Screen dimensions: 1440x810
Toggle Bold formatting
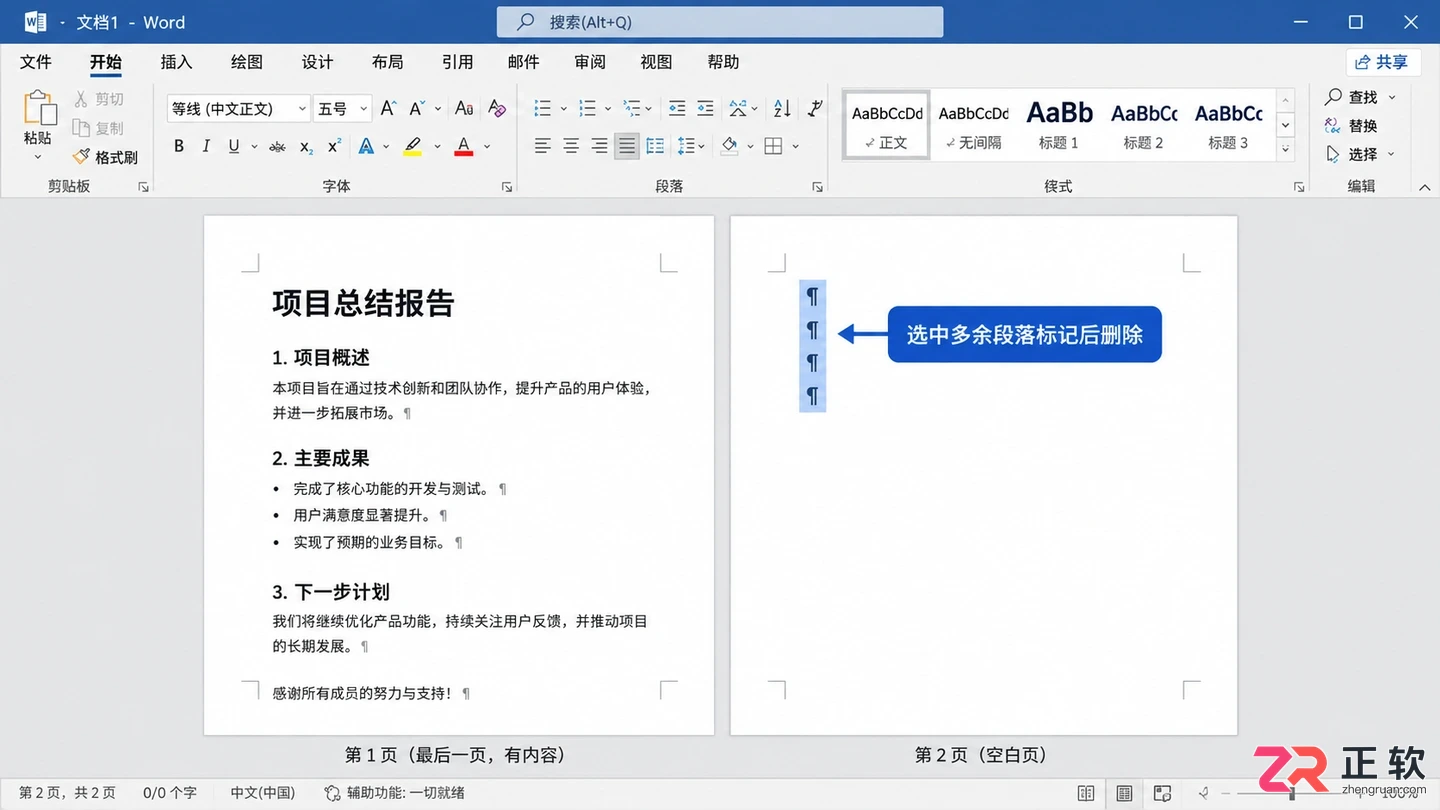pyautogui.click(x=179, y=147)
